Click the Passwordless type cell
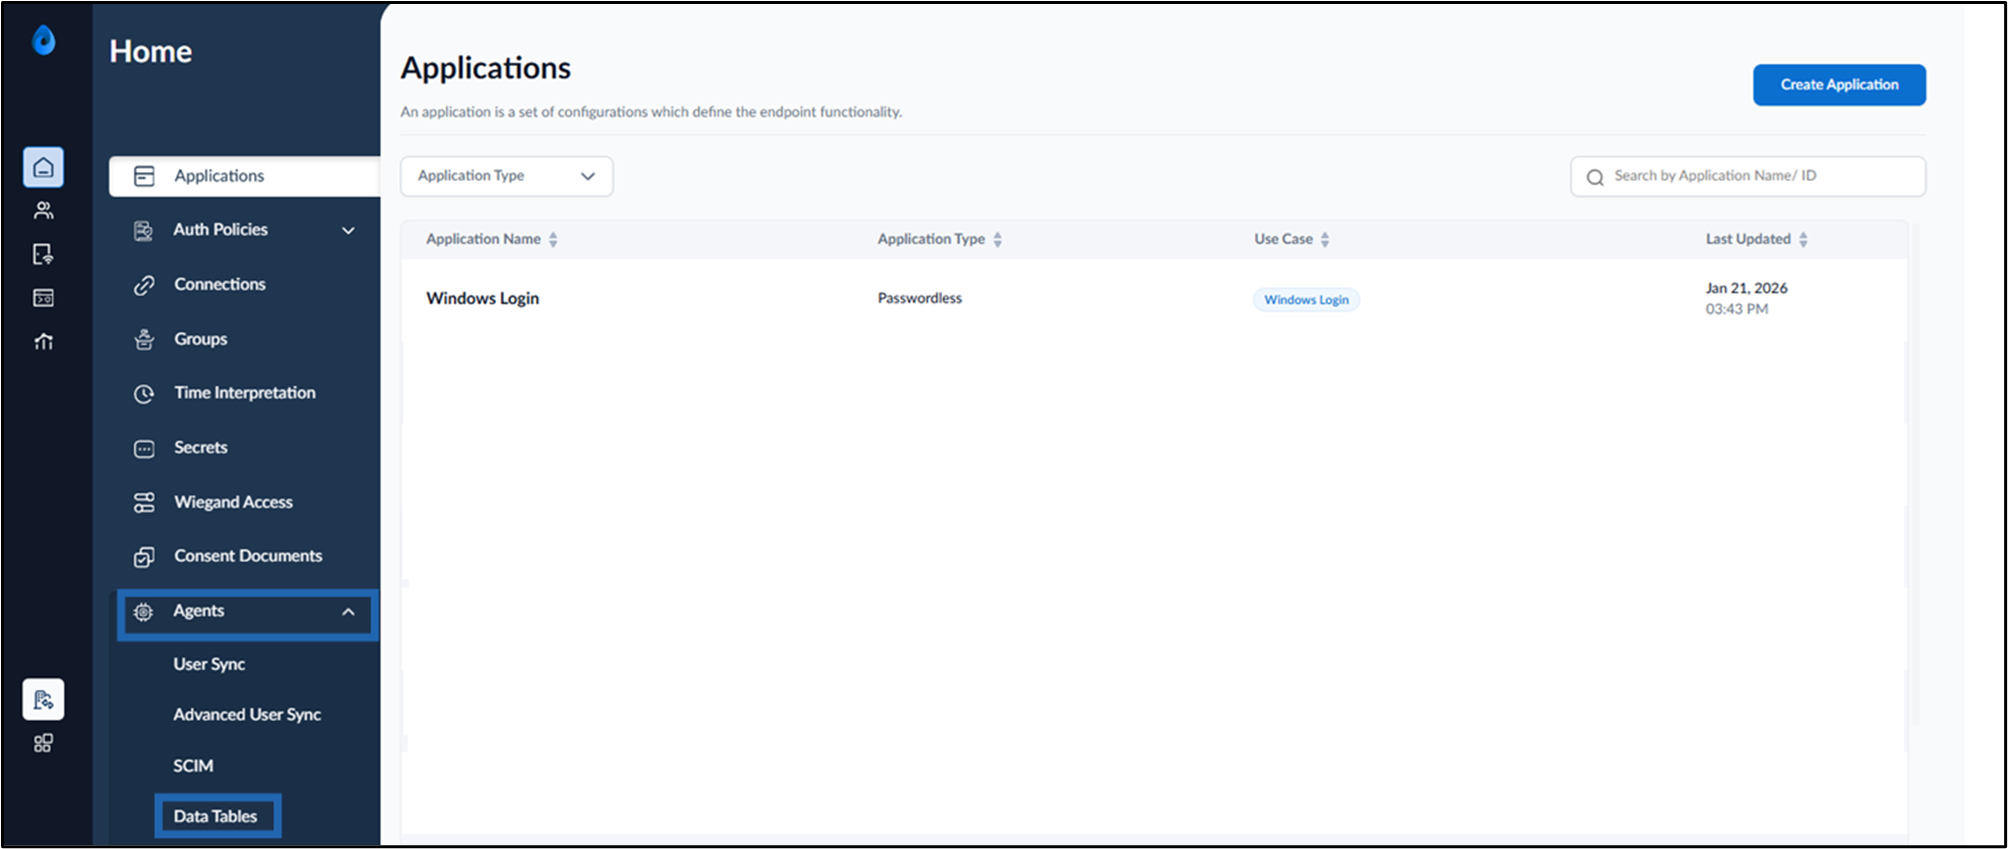This screenshot has height=849, width=2008. 920,298
